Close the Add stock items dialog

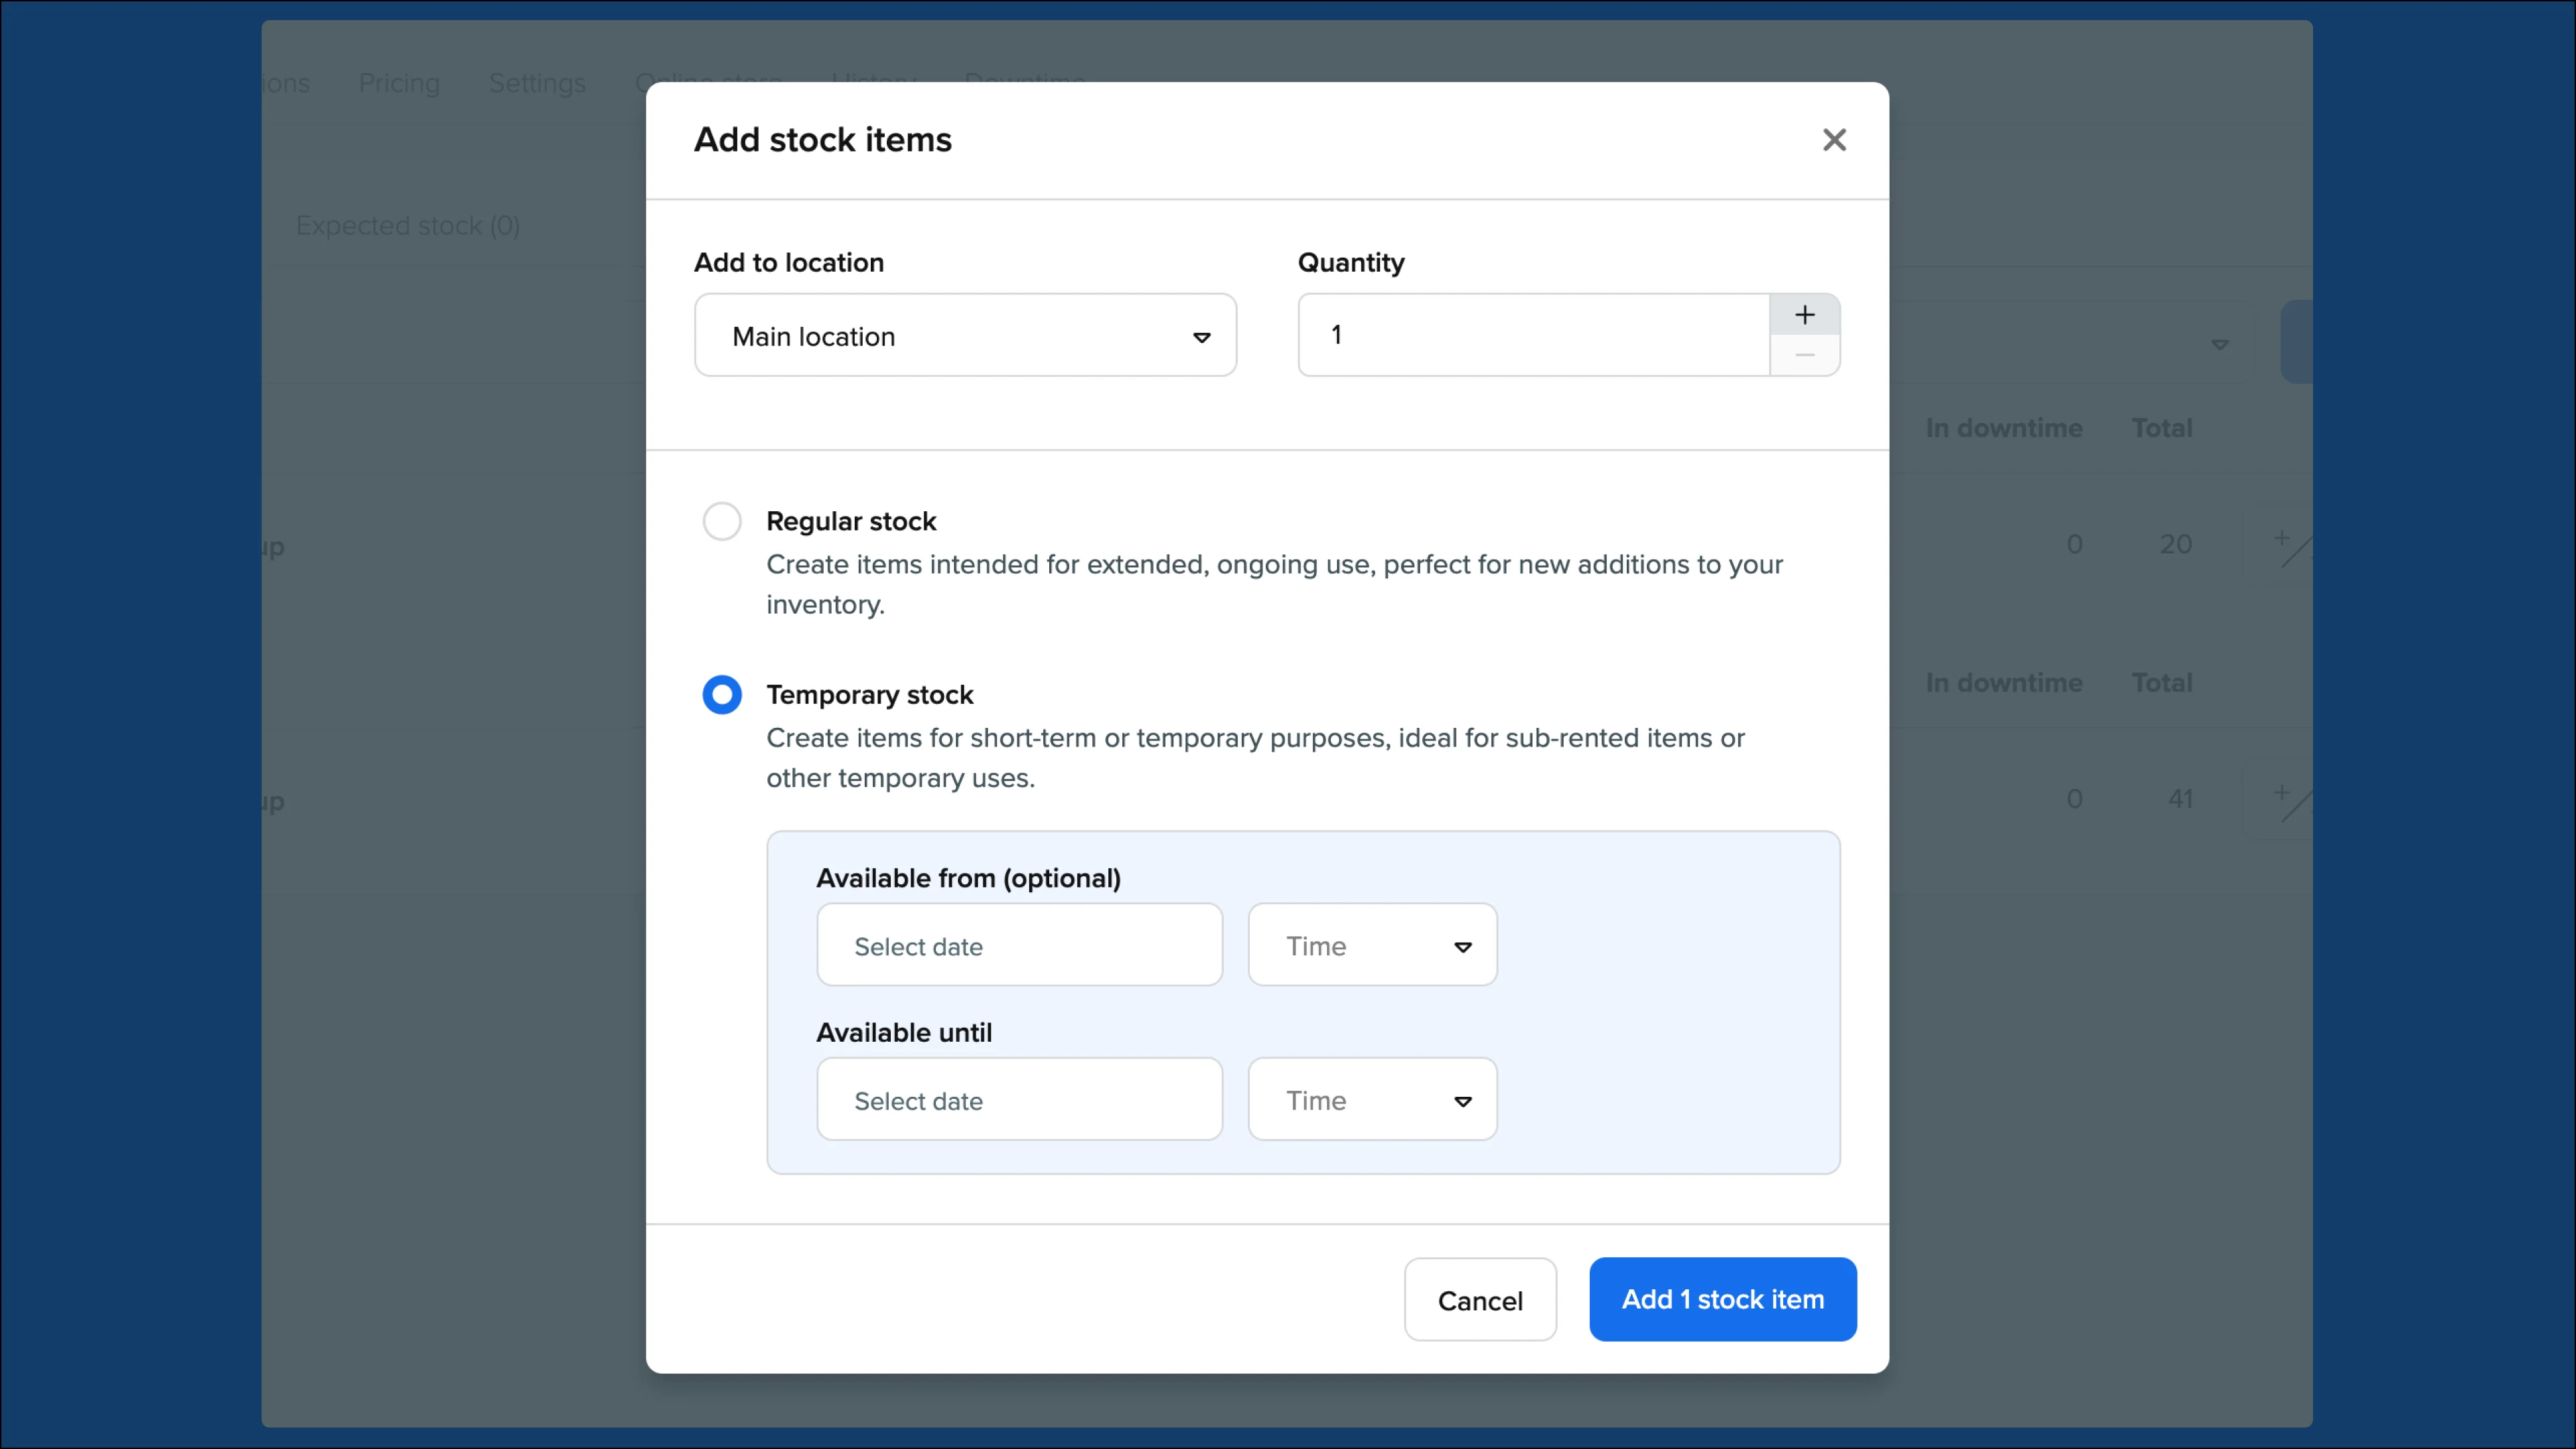coord(1834,140)
